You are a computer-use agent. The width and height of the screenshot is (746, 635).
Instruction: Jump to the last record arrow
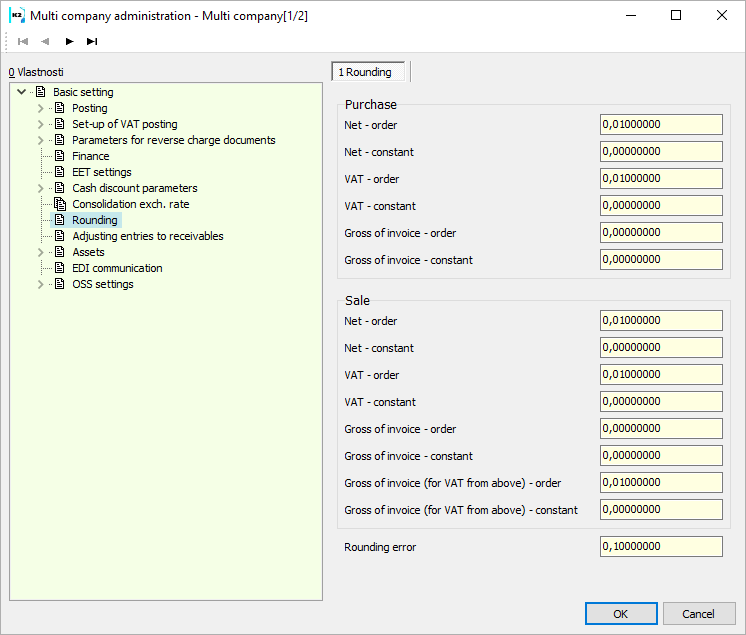[x=92, y=41]
